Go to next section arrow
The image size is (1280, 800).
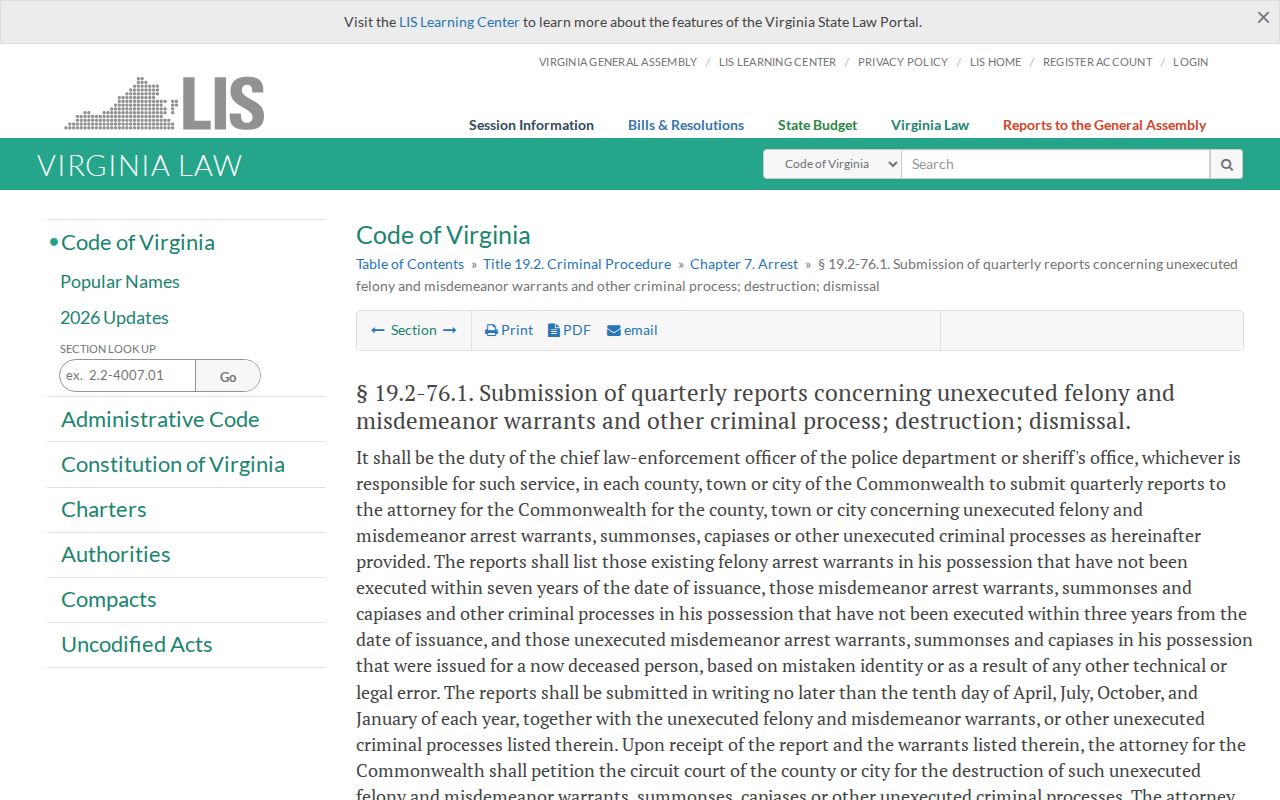pyautogui.click(x=449, y=330)
